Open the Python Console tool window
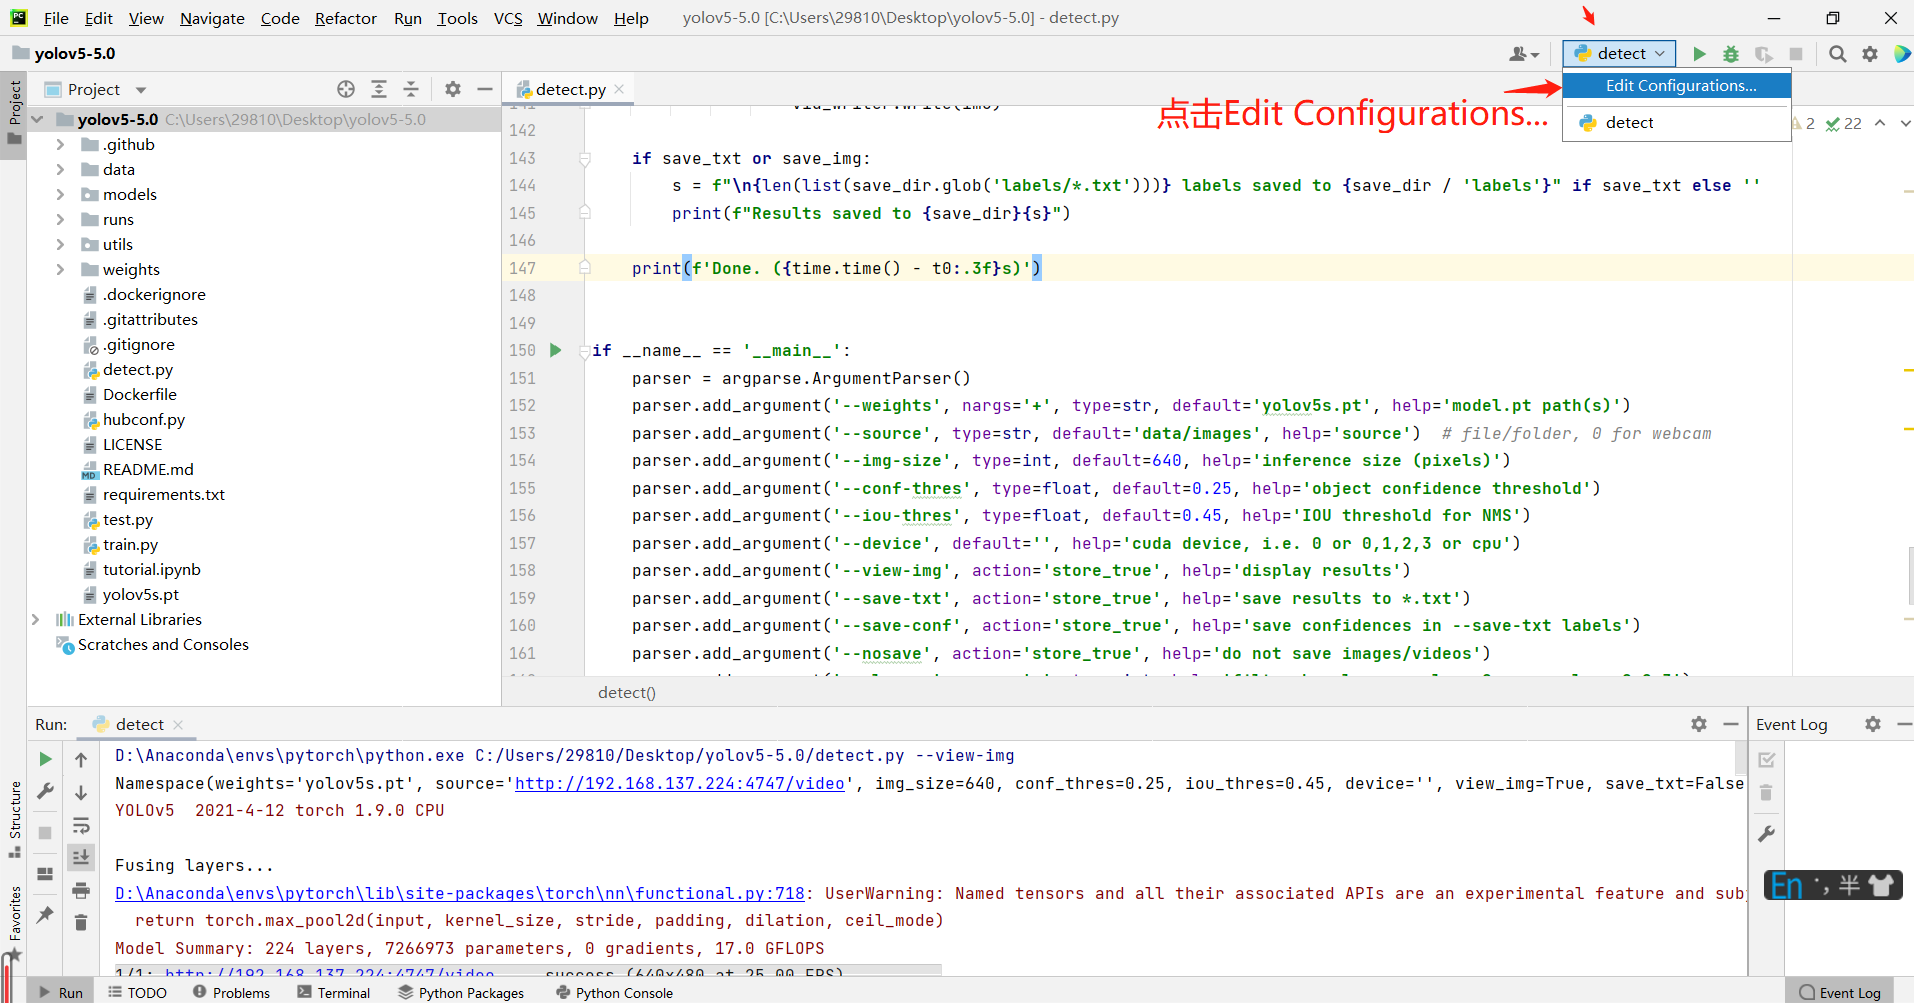The width and height of the screenshot is (1914, 1003). point(614,992)
